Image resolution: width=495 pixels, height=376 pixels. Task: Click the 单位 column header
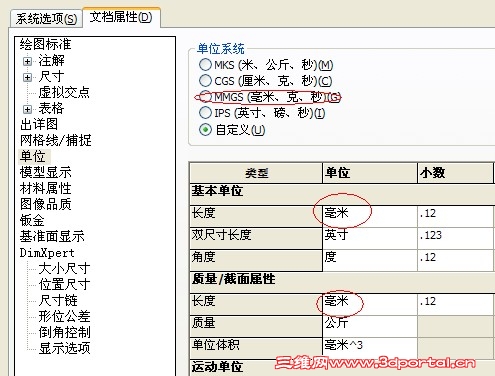[370, 173]
